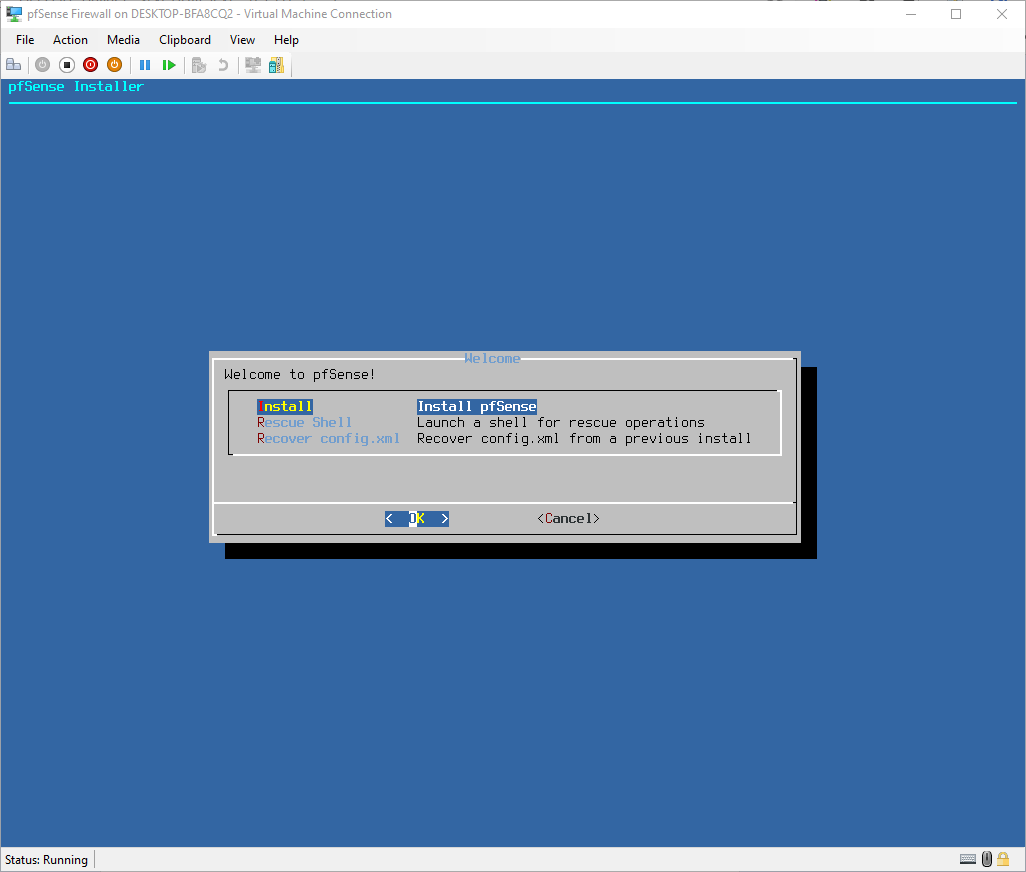
Task: Open the drive sharing toolbar icon
Action: (x=277, y=65)
